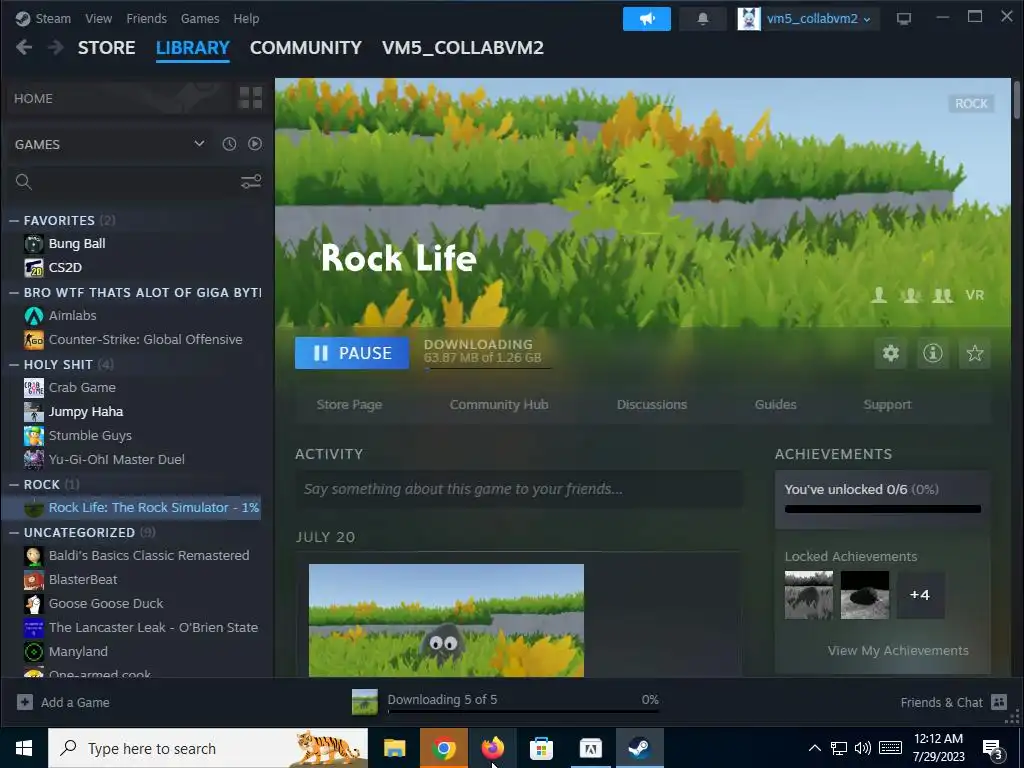
Task: Click the library search magnifier icon
Action: click(24, 182)
